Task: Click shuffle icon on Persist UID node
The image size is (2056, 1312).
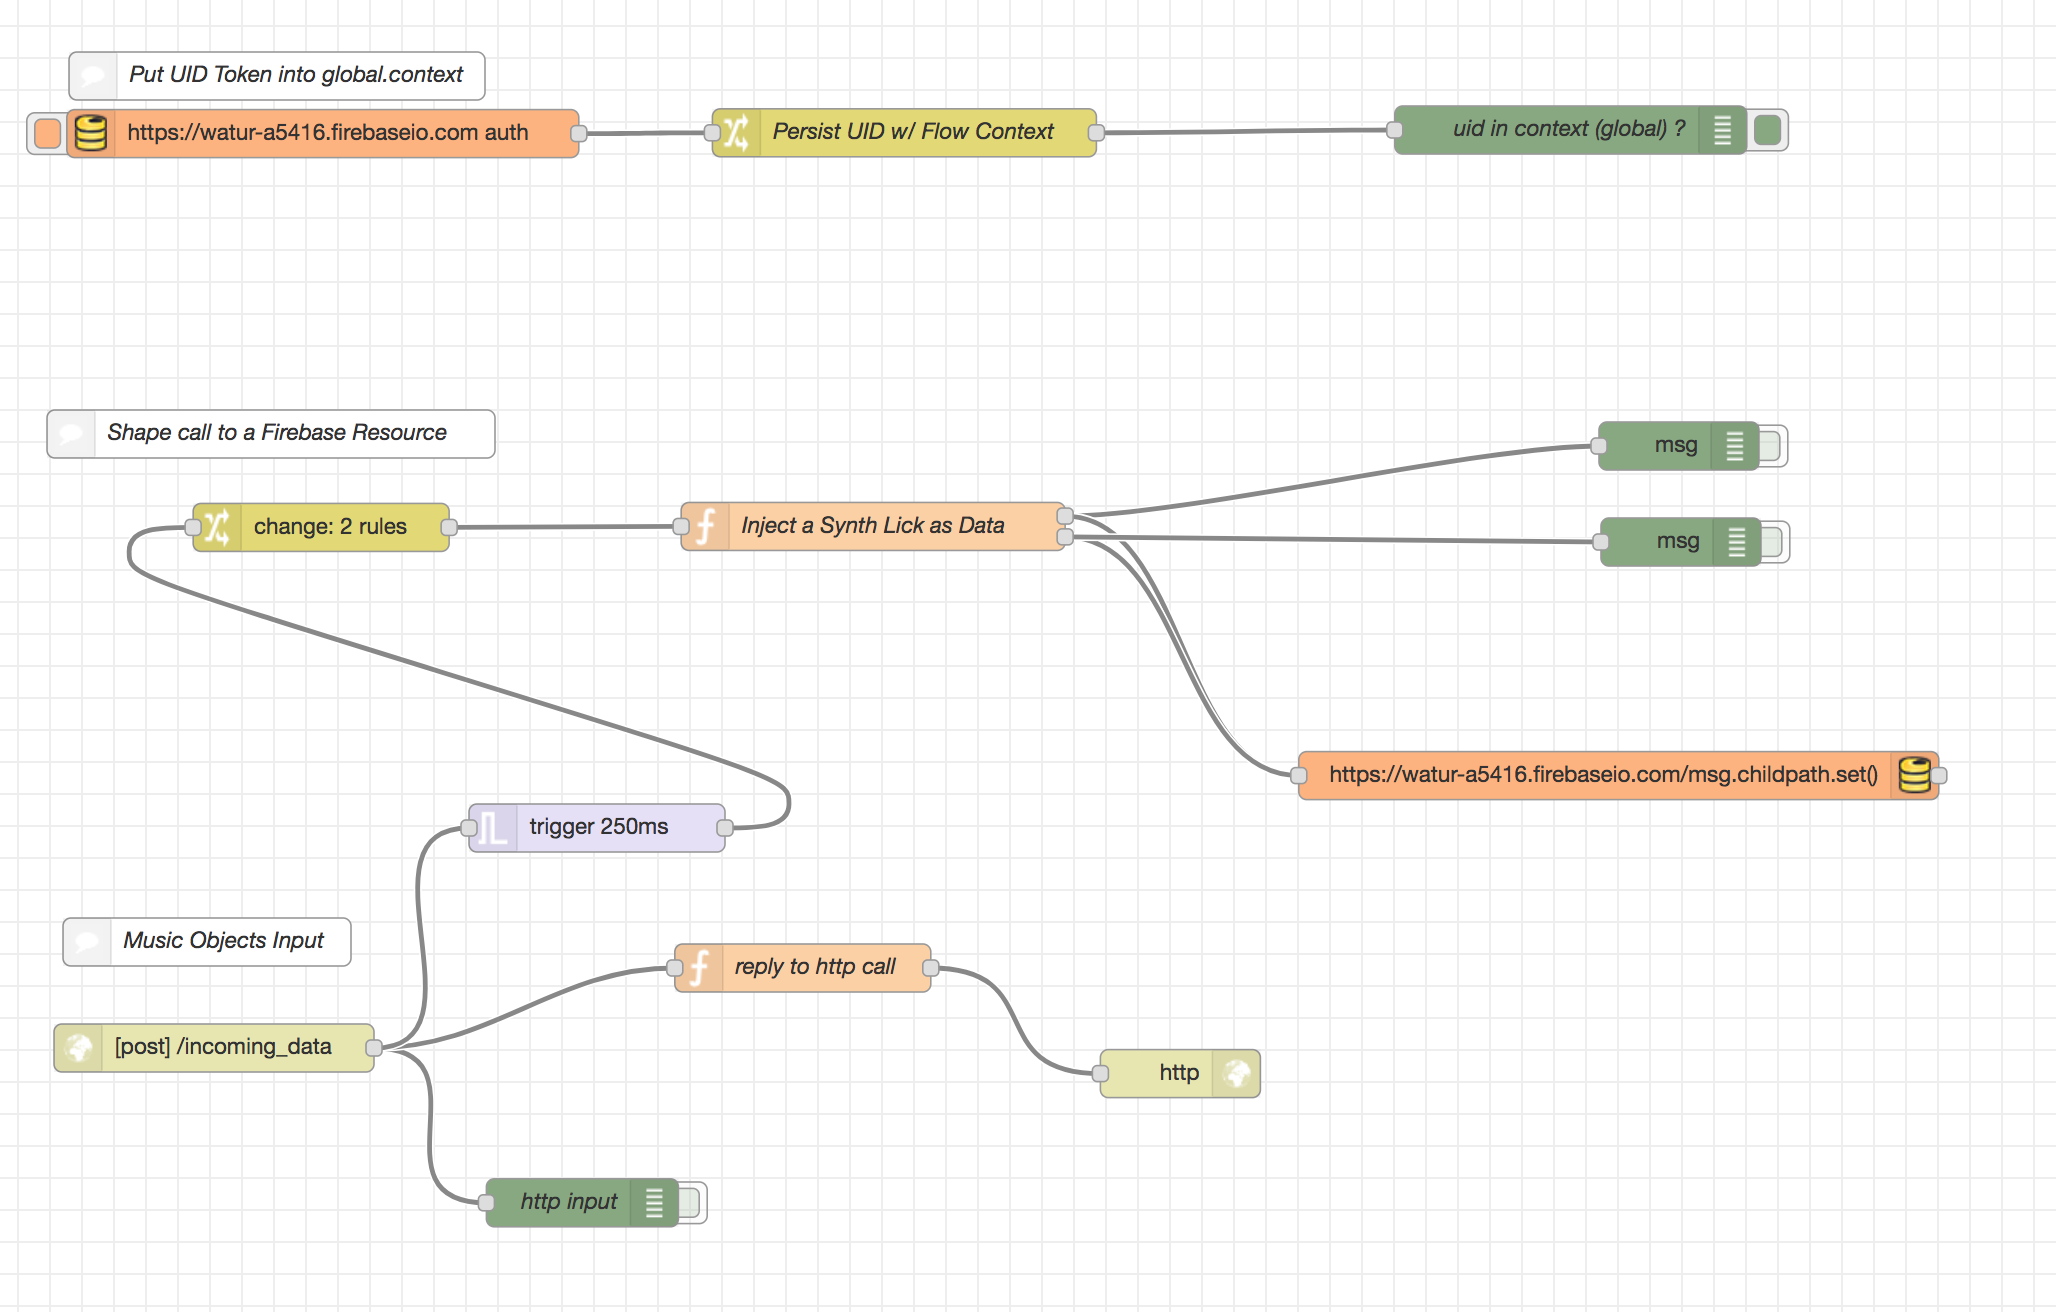Action: click(x=736, y=132)
